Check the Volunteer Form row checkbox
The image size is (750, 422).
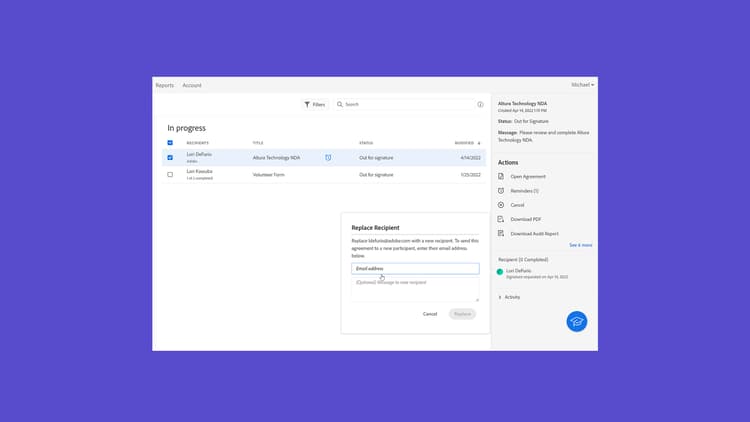point(170,175)
